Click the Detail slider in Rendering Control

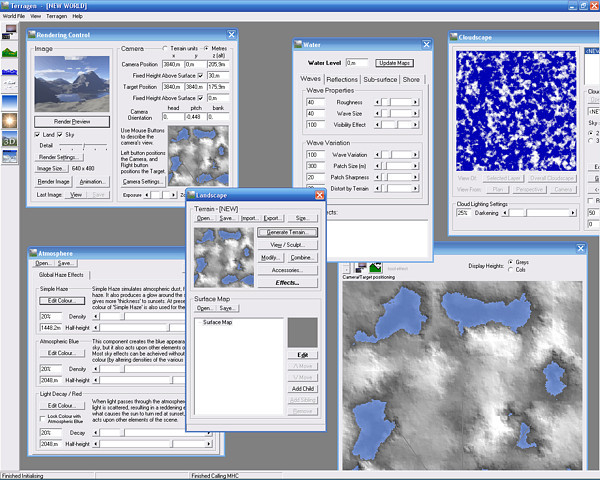point(82,146)
